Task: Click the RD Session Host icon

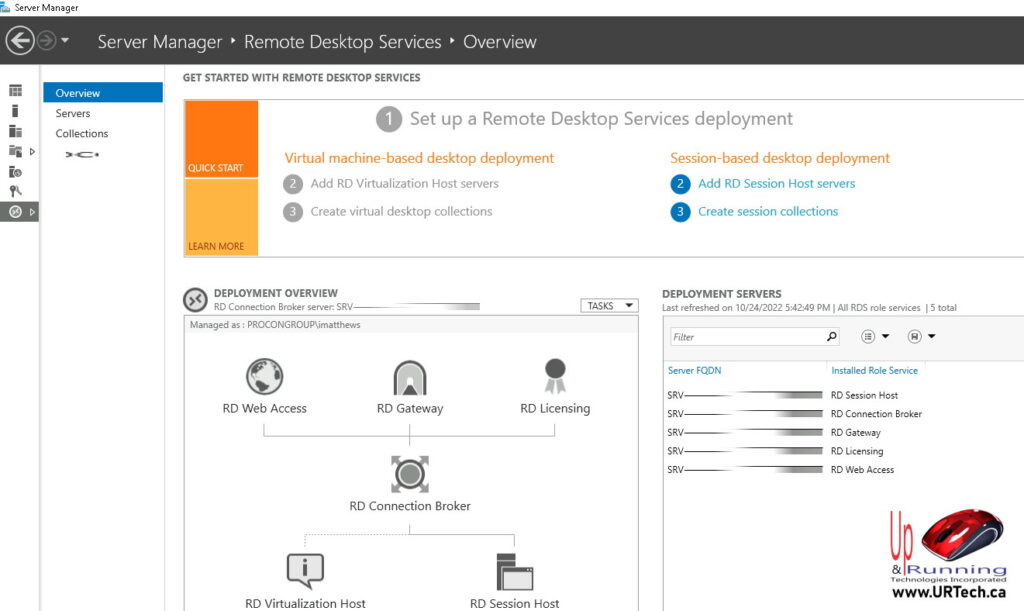Action: (514, 572)
